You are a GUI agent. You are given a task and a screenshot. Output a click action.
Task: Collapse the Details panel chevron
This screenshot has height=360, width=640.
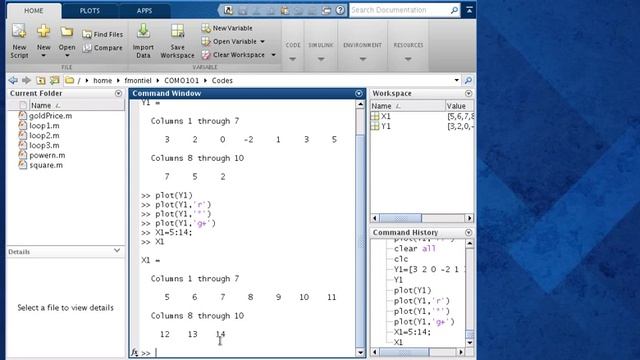[x=117, y=250]
